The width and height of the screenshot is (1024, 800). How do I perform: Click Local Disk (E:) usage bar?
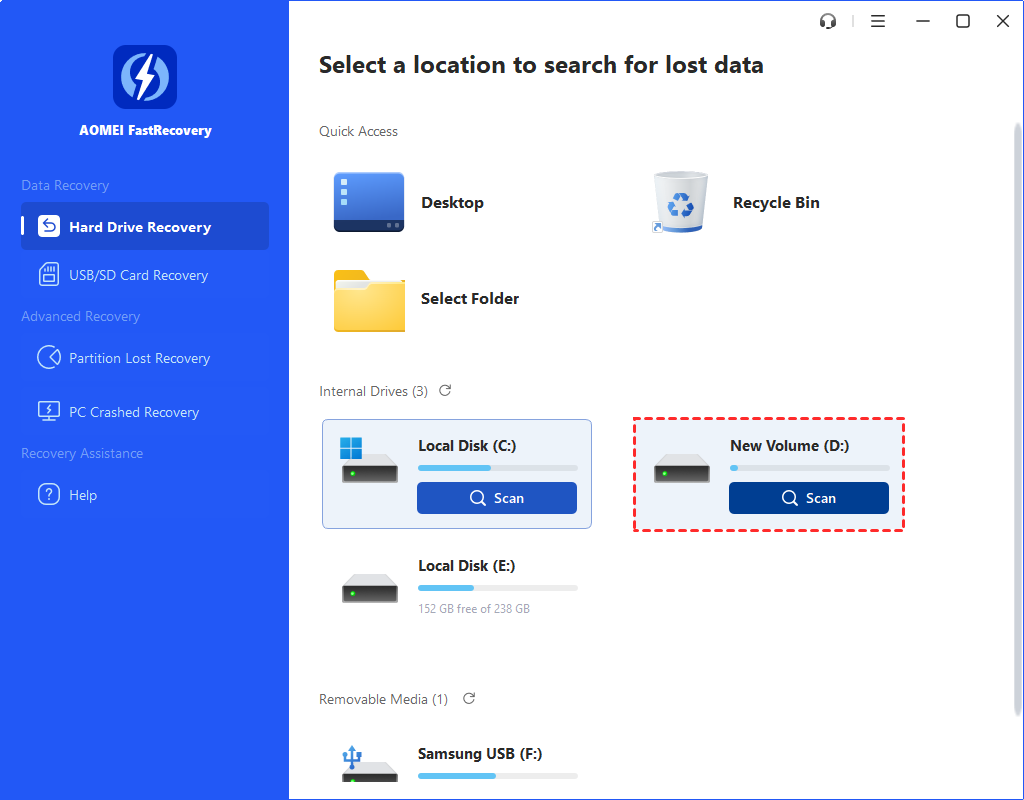tap(498, 588)
